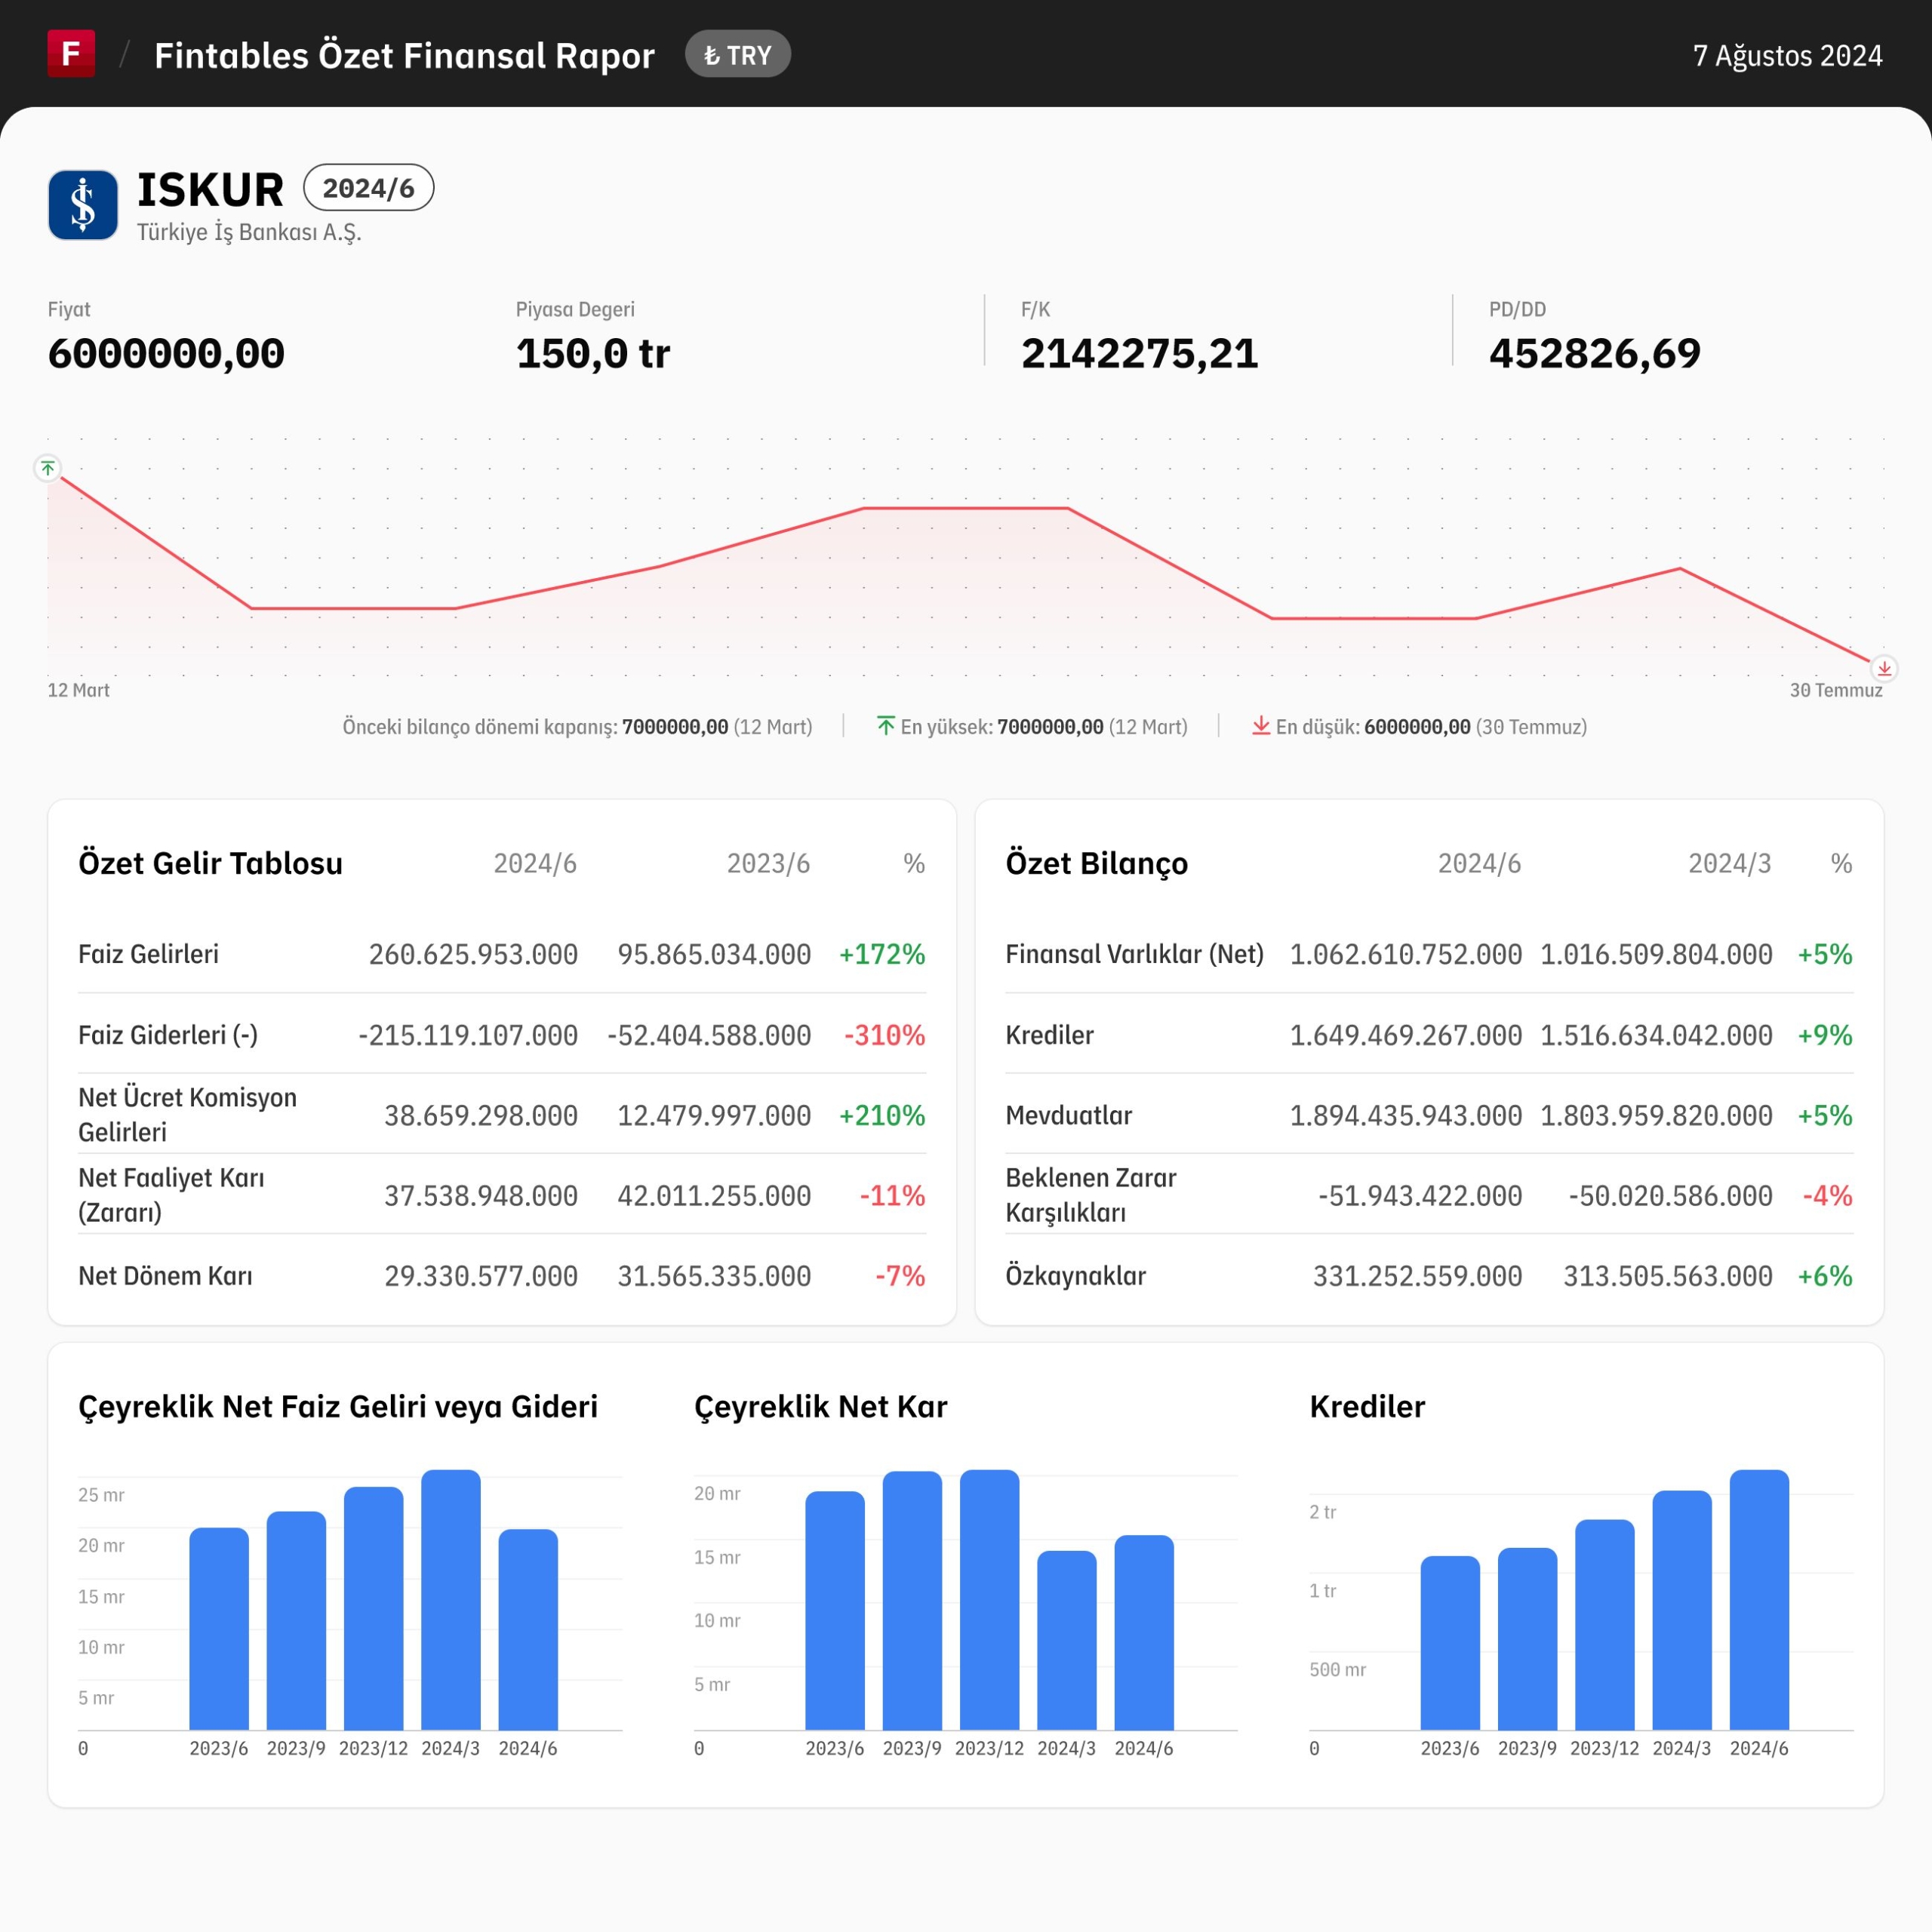This screenshot has width=1932, height=1932.
Task: Click the Krediler row in Özet Bilanço
Action: [1429, 1035]
